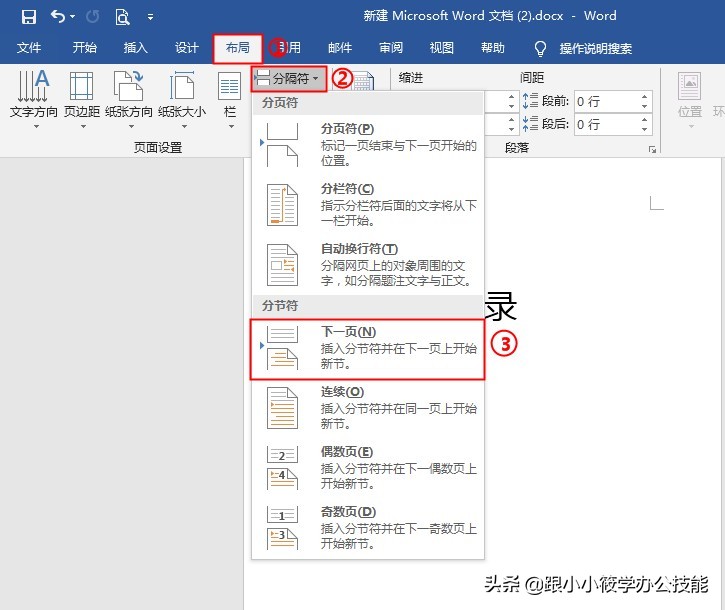Click the 分隔符 breaks dropdown button
Screen dimensions: 725x610
pyautogui.click(x=289, y=79)
